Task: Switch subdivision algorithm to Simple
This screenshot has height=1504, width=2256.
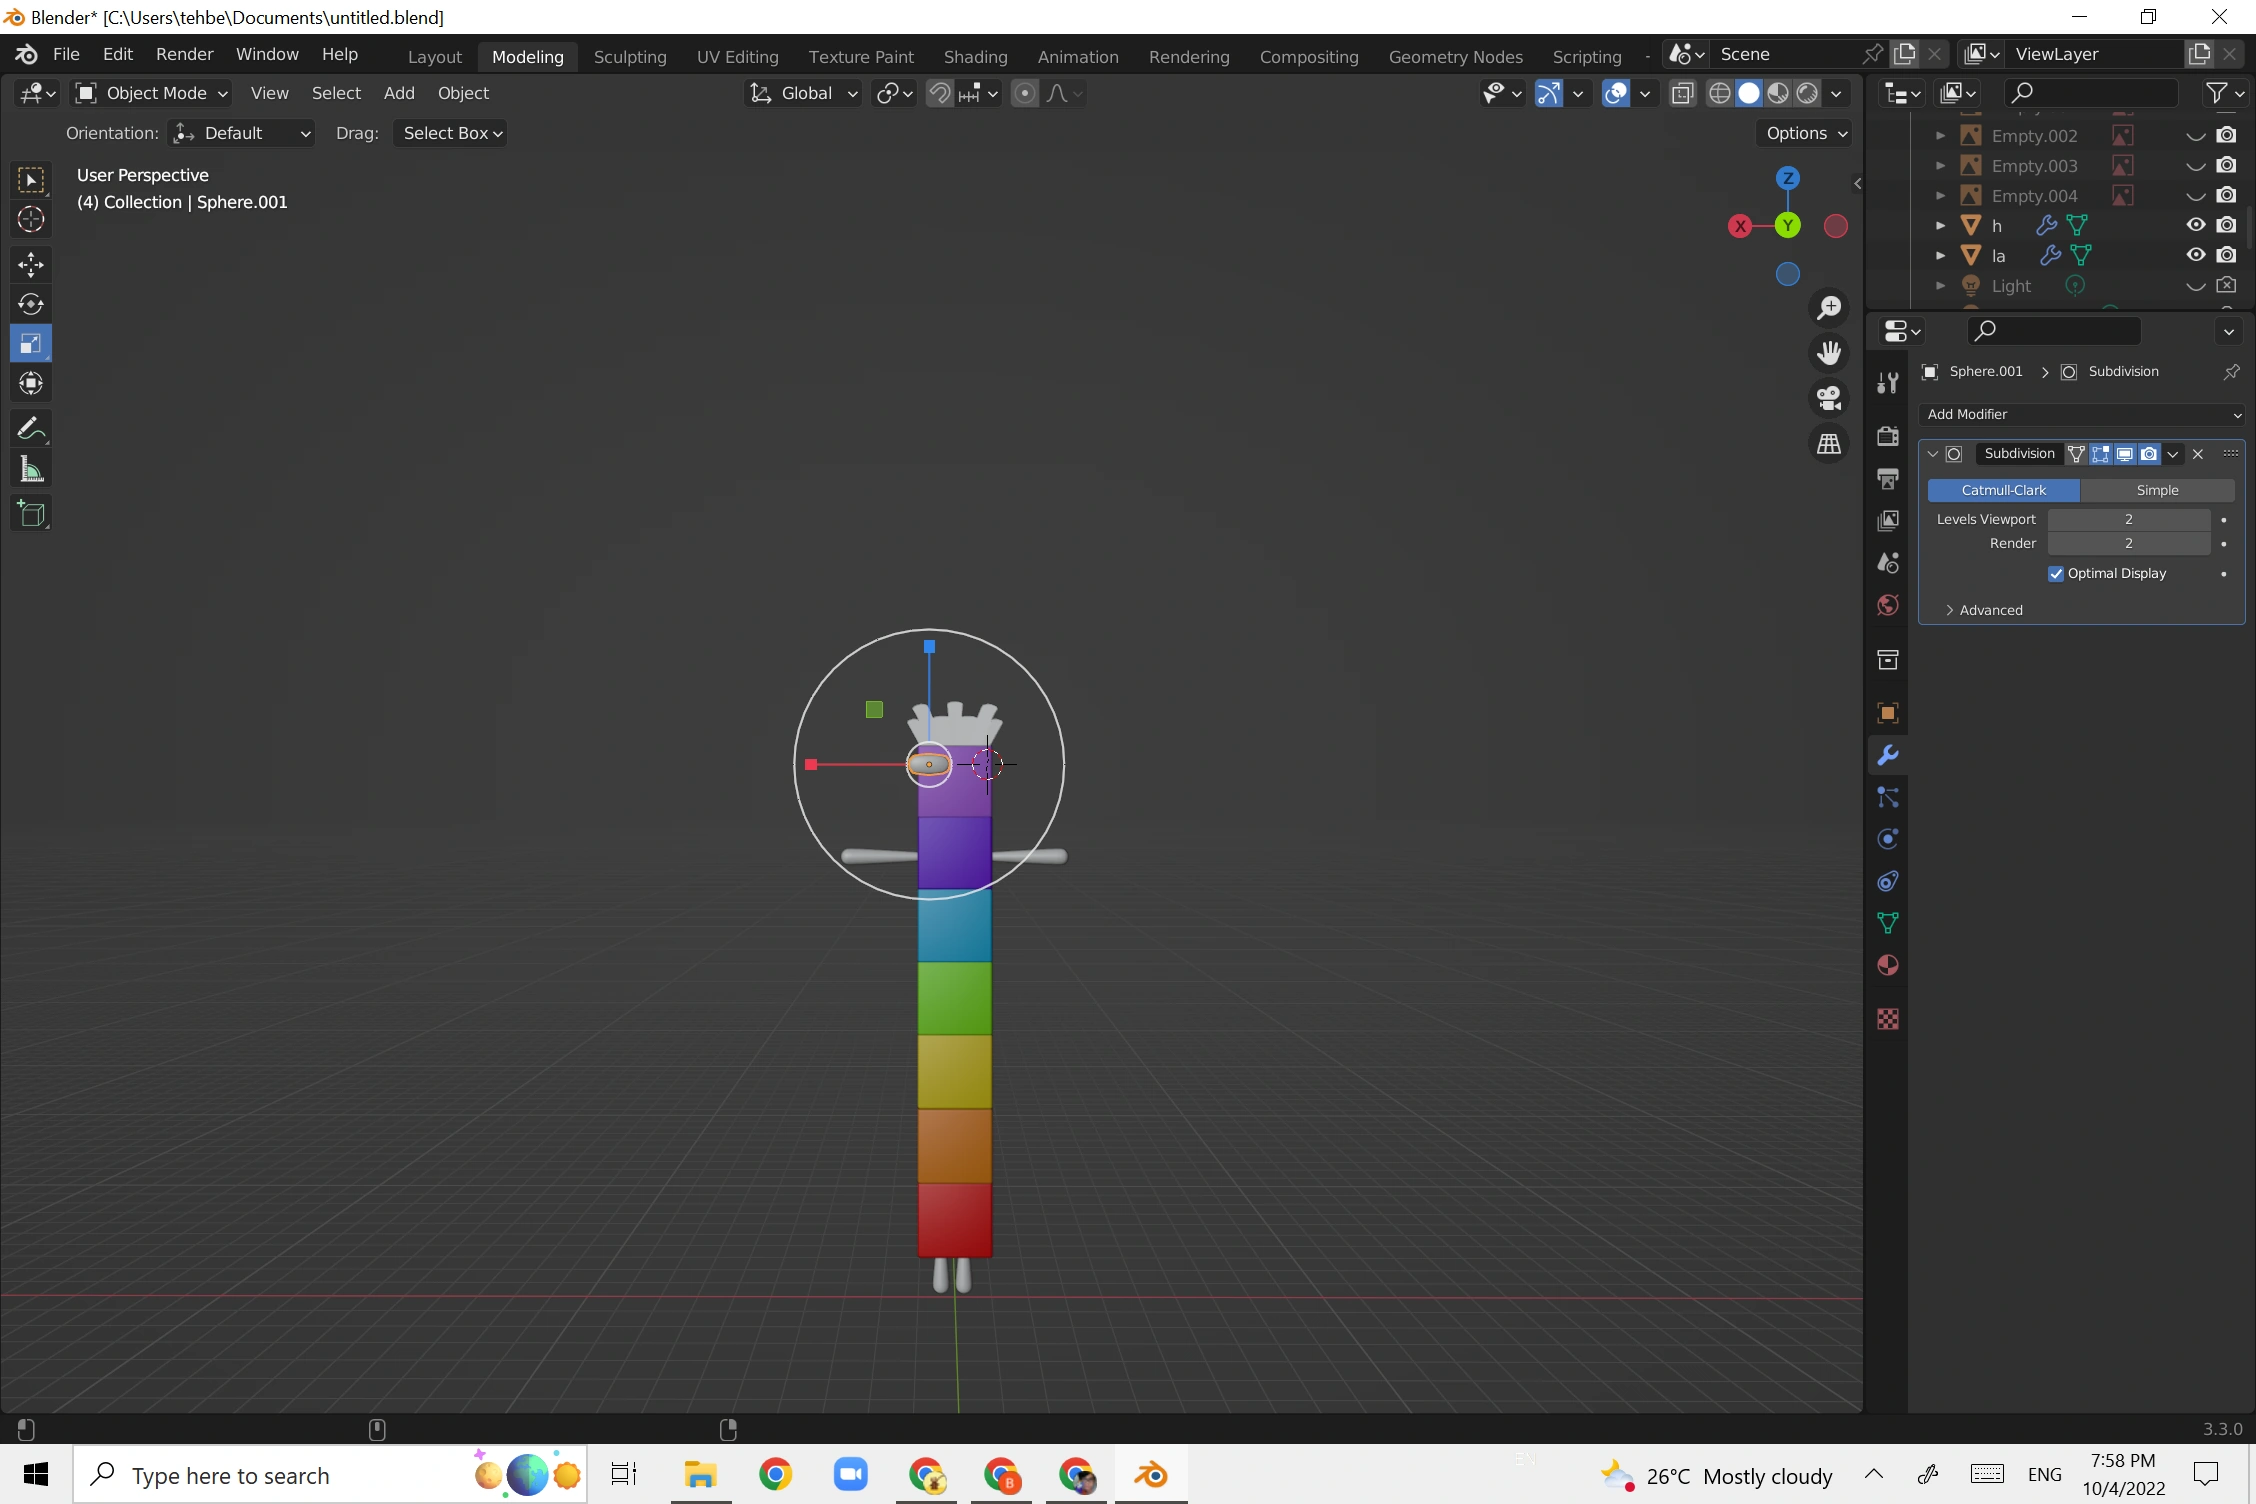Action: [2158, 490]
